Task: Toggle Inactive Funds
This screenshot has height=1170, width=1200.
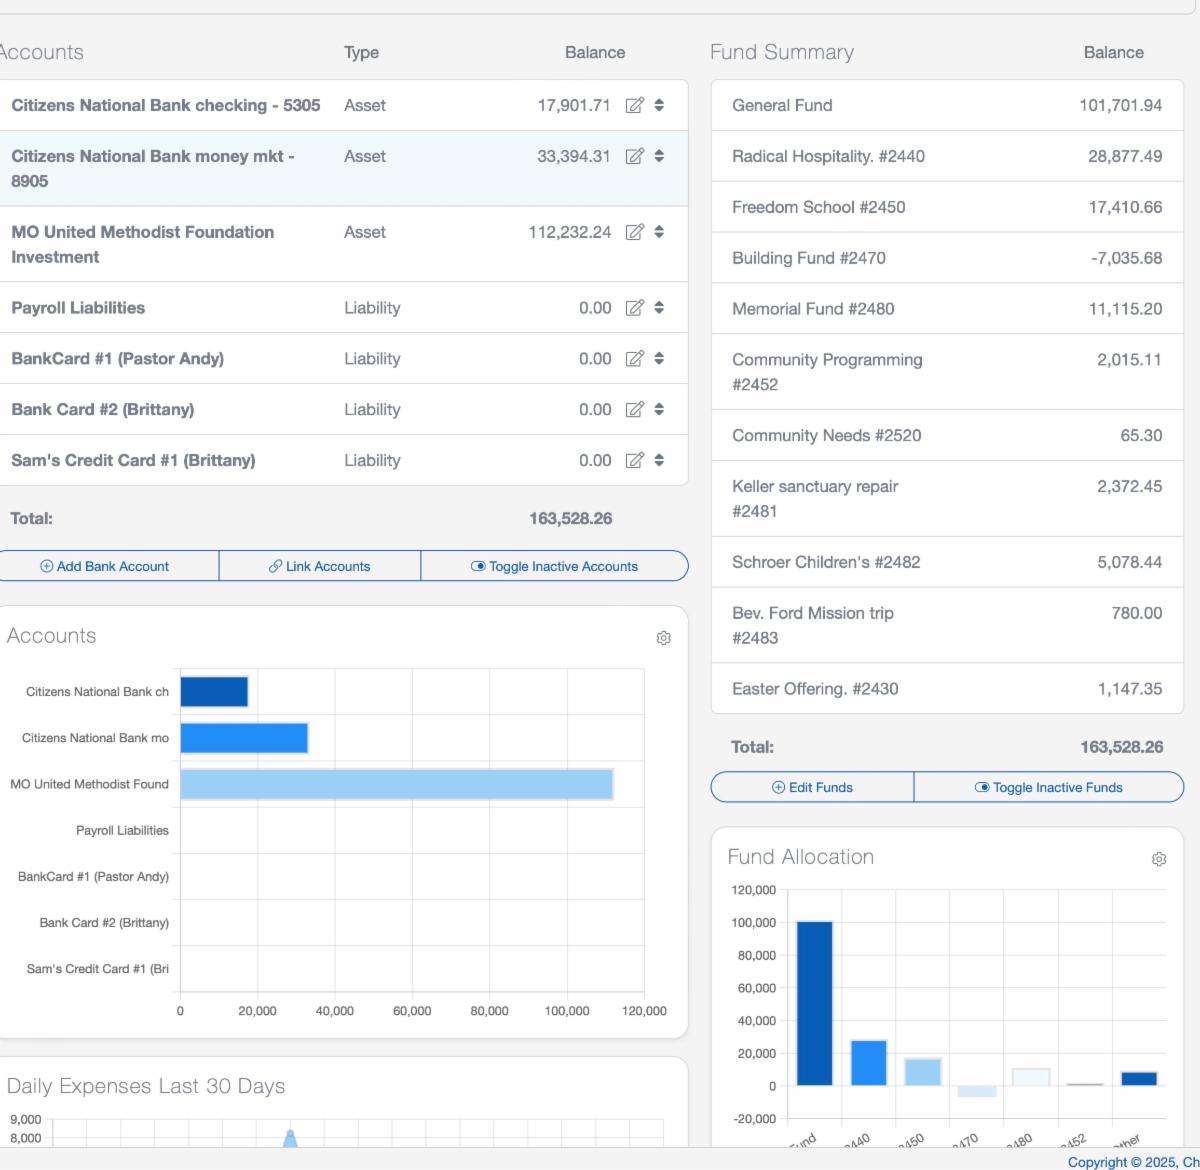Action: tap(1048, 787)
